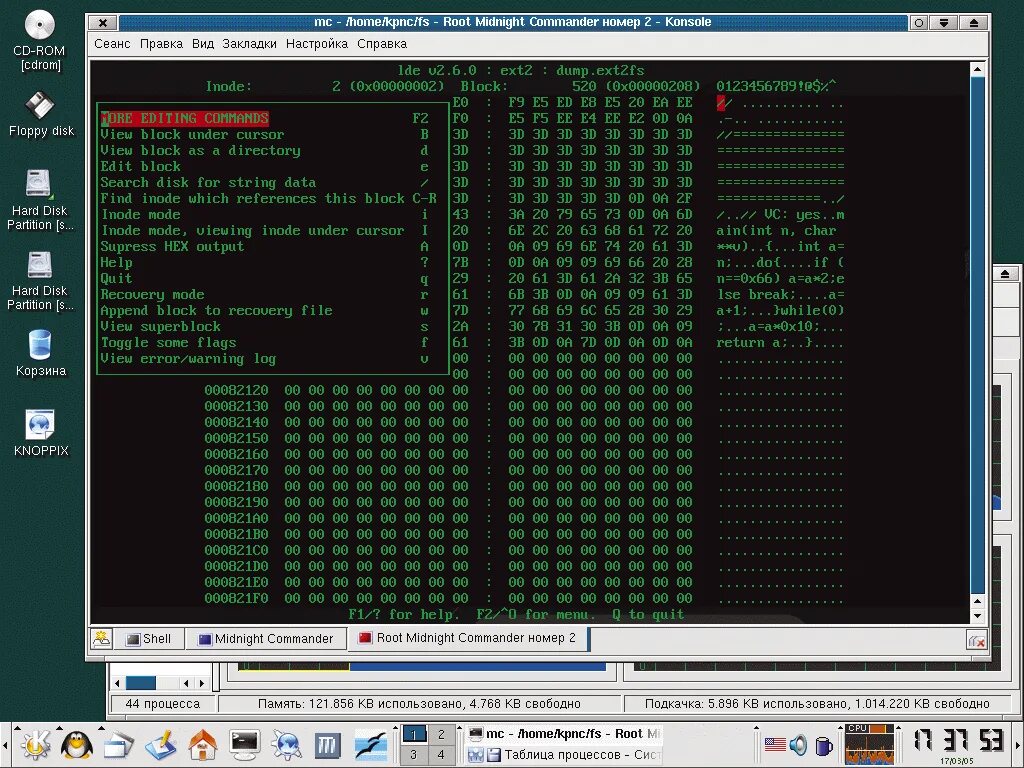Select MORE EDITING COMMANDS menu entry
Screen dimensions: 1024x768
(264, 118)
